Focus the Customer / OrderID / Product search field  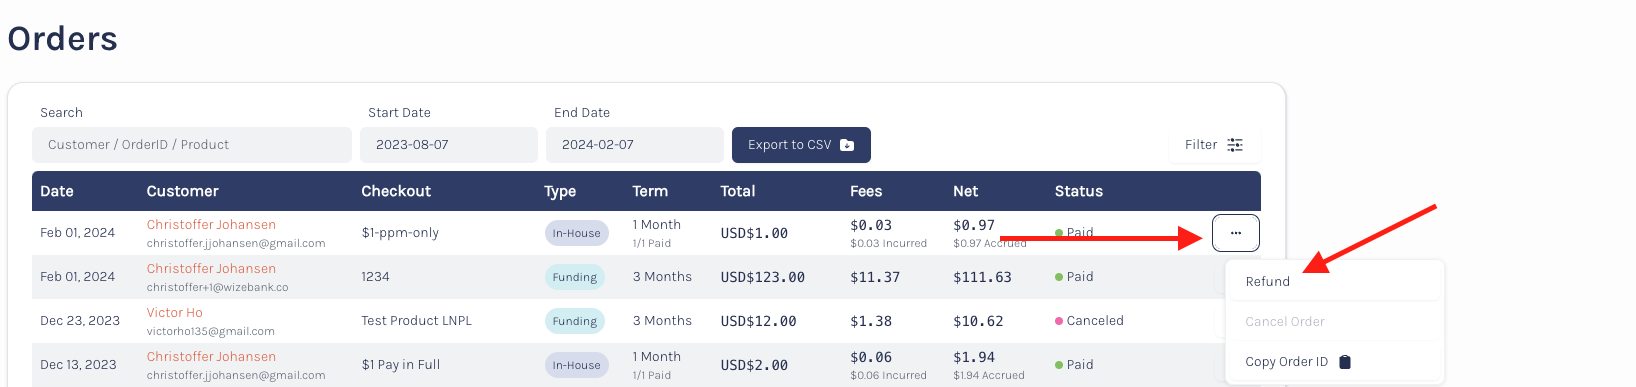[x=192, y=145]
